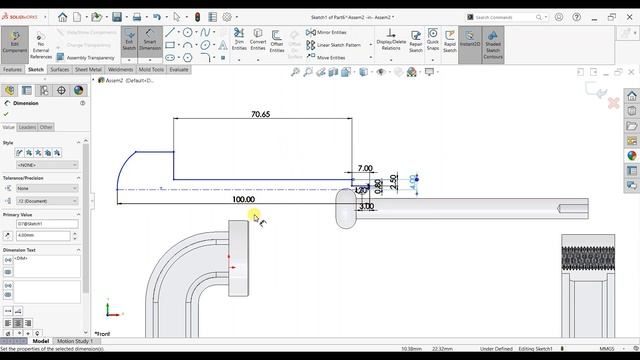The image size is (640, 360).
Task: Click the Undo icon
Action: [157, 17]
